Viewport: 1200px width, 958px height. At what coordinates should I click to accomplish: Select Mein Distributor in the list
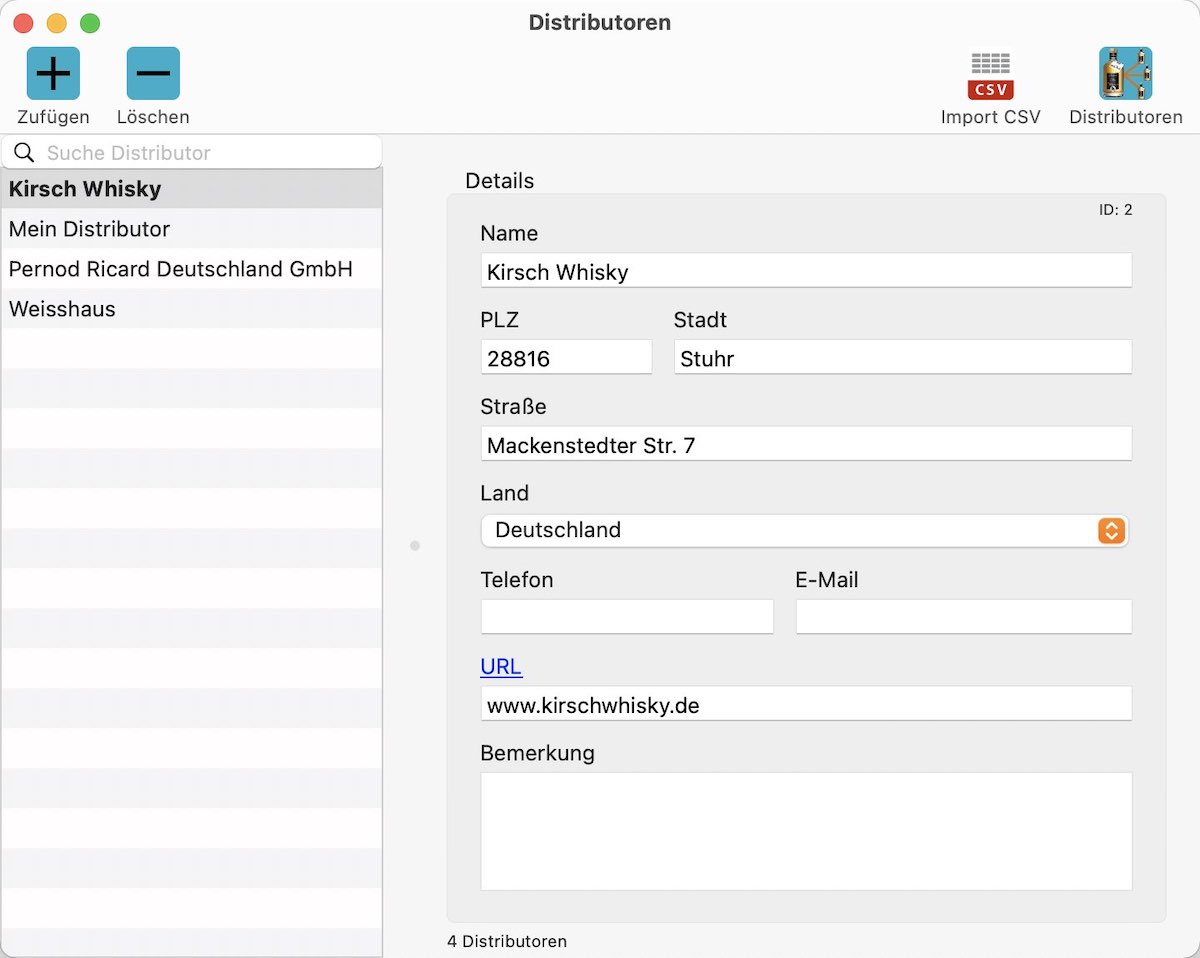coord(191,229)
